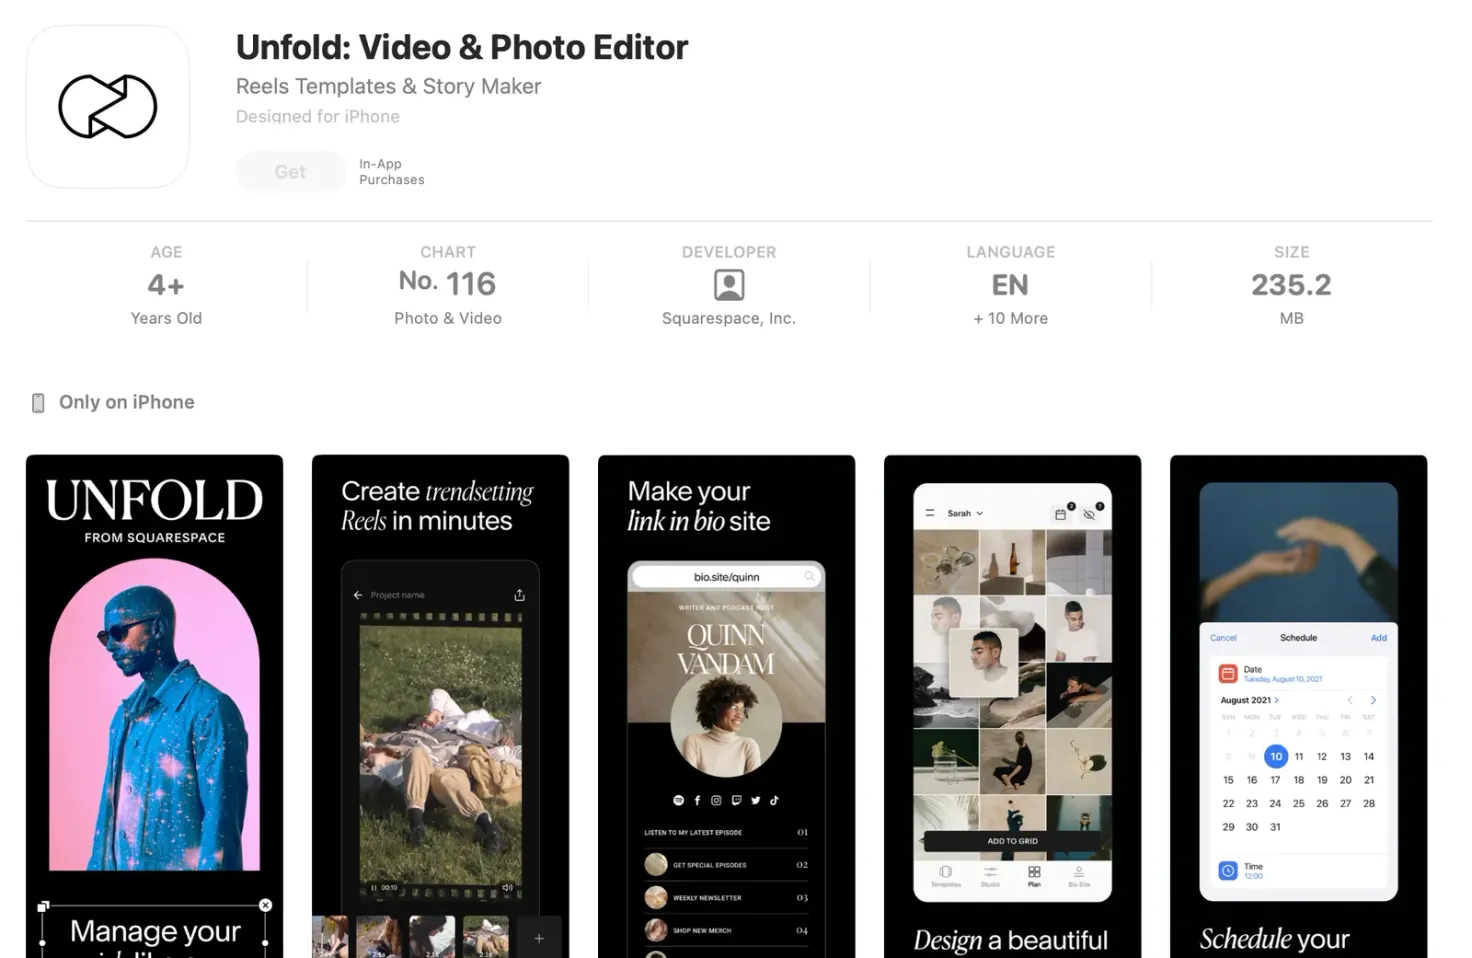Viewport: 1472px width, 958px height.
Task: Open the "Design a beautiful" grid screenshot
Action: pos(1013,706)
